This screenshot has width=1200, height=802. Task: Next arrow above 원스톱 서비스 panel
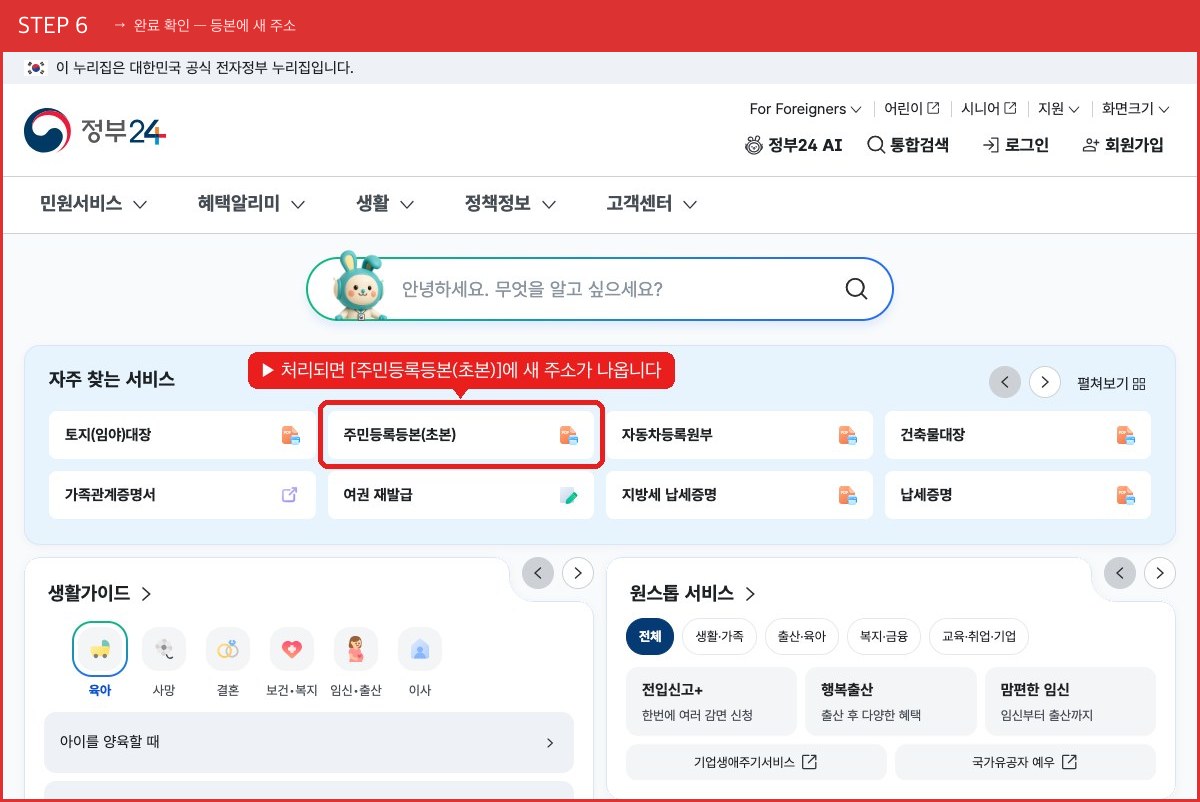(x=1160, y=573)
